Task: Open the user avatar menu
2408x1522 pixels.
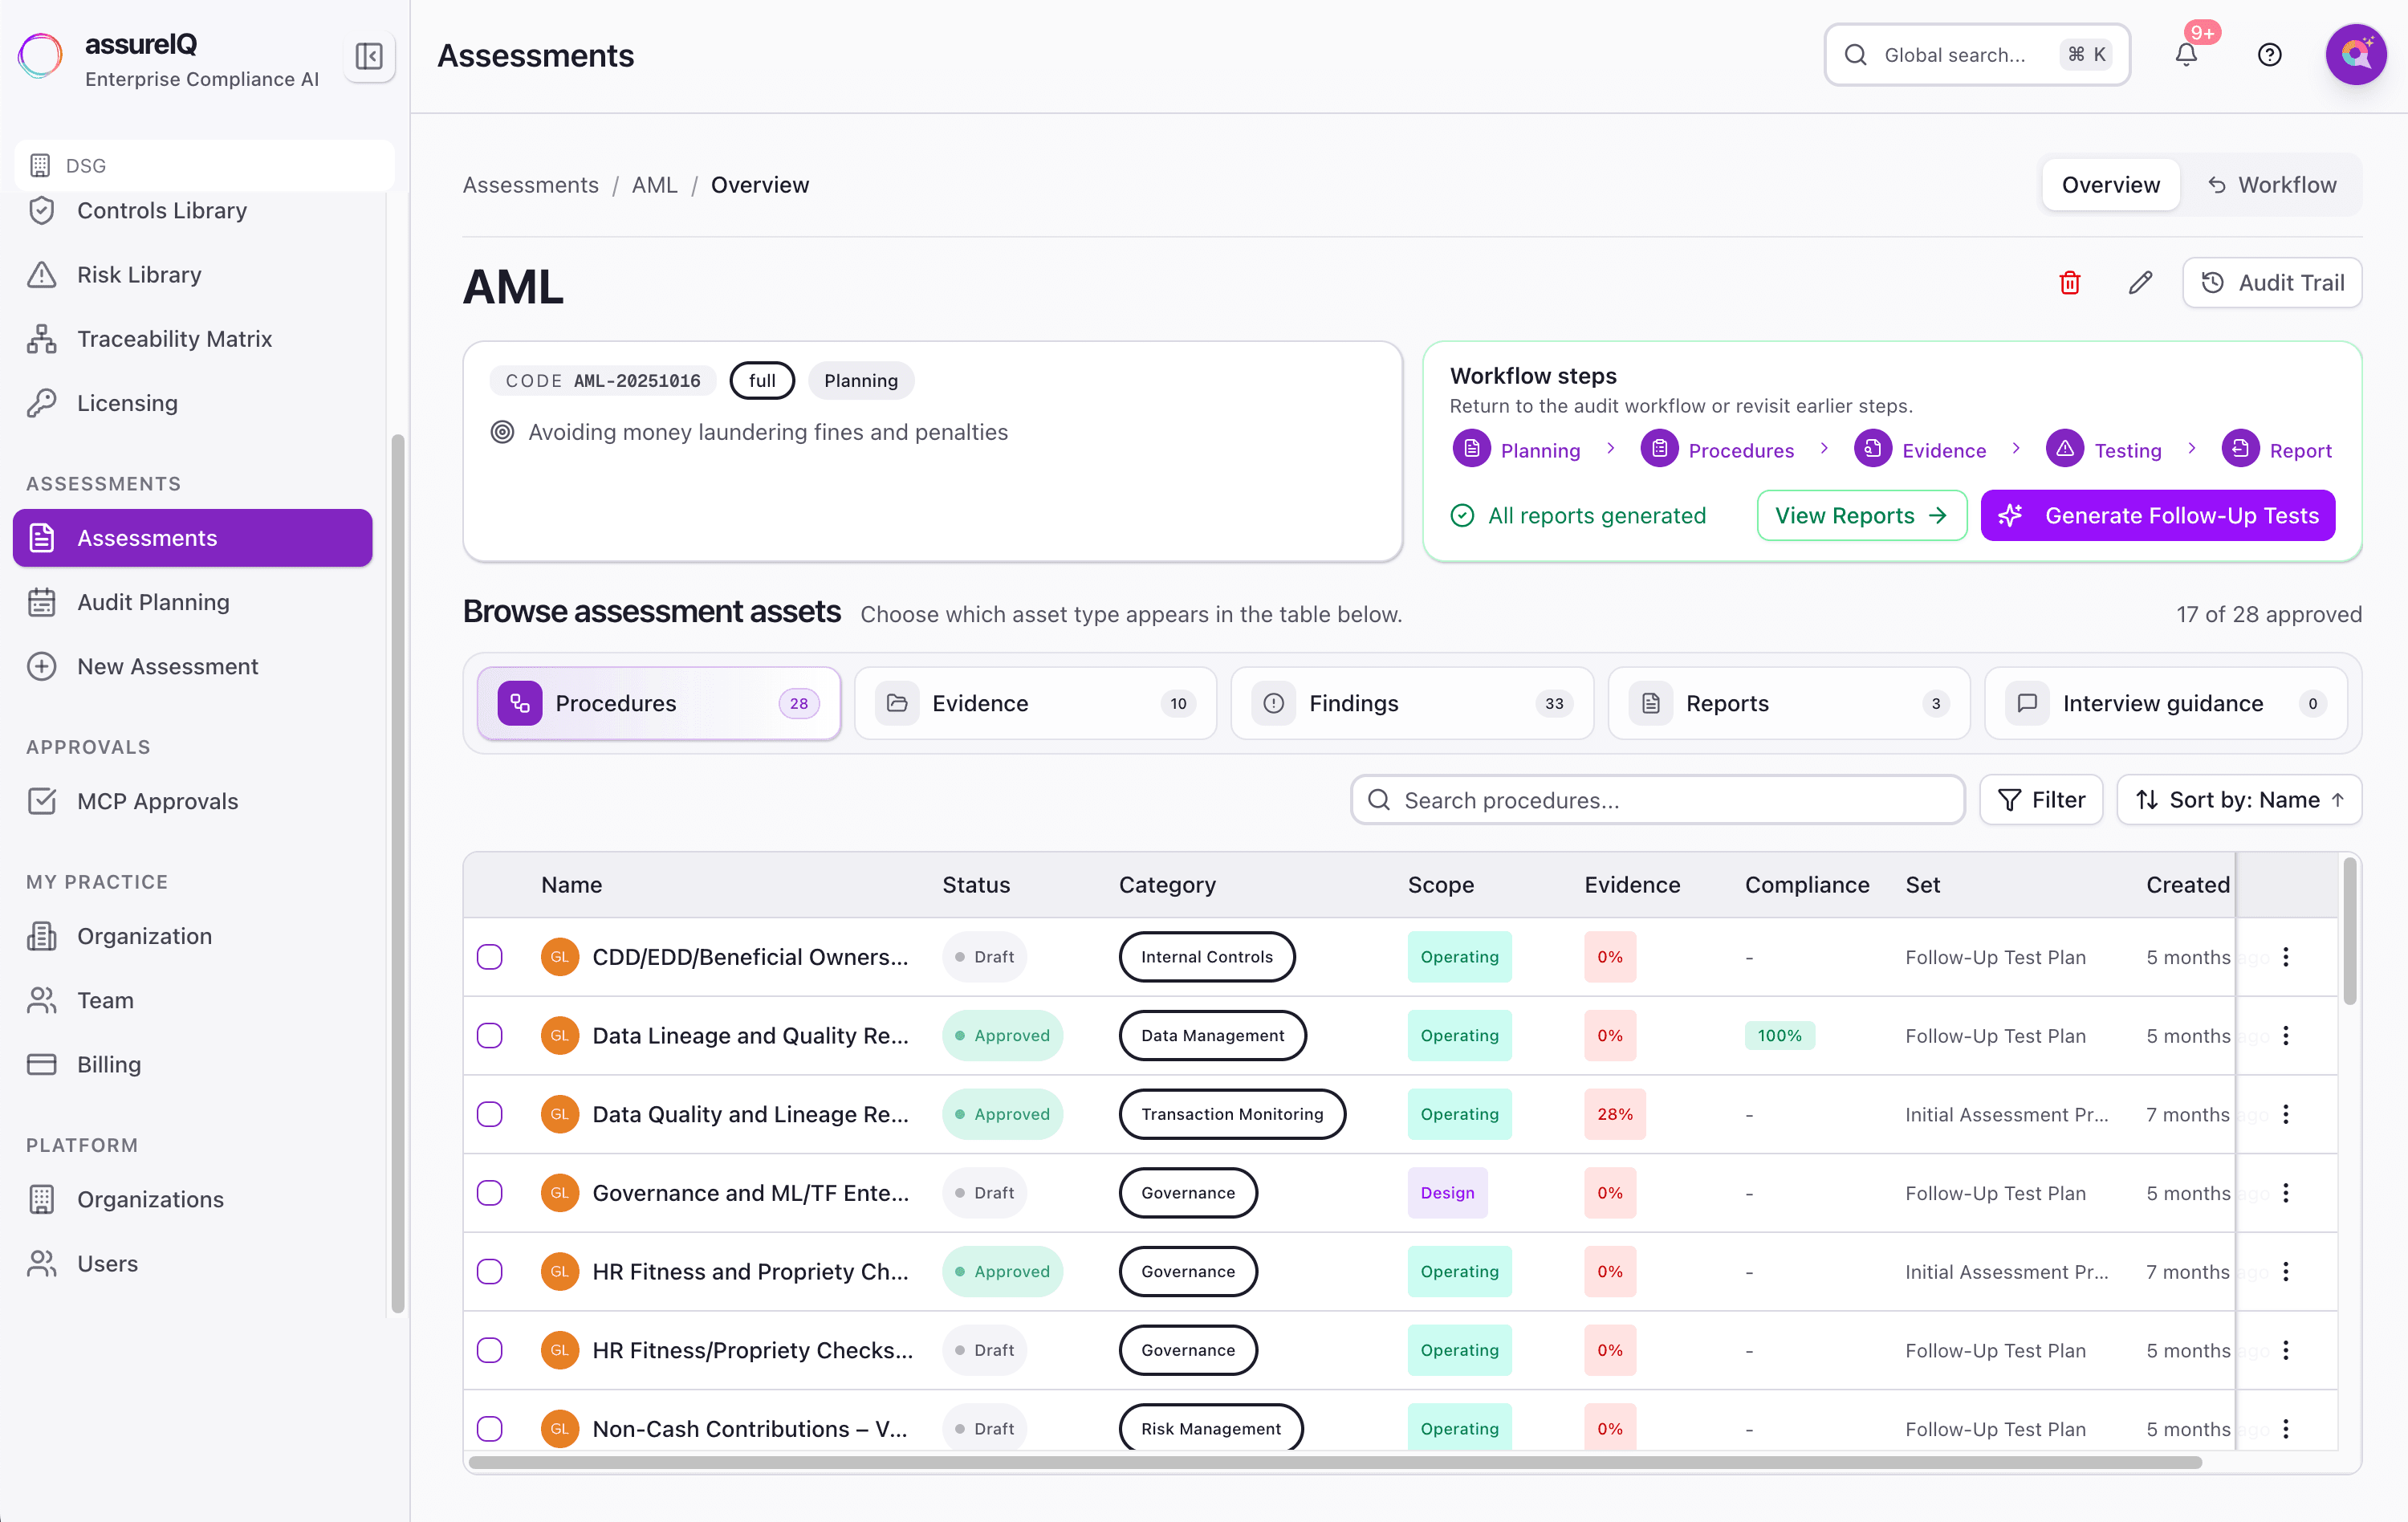Action: coord(2355,55)
